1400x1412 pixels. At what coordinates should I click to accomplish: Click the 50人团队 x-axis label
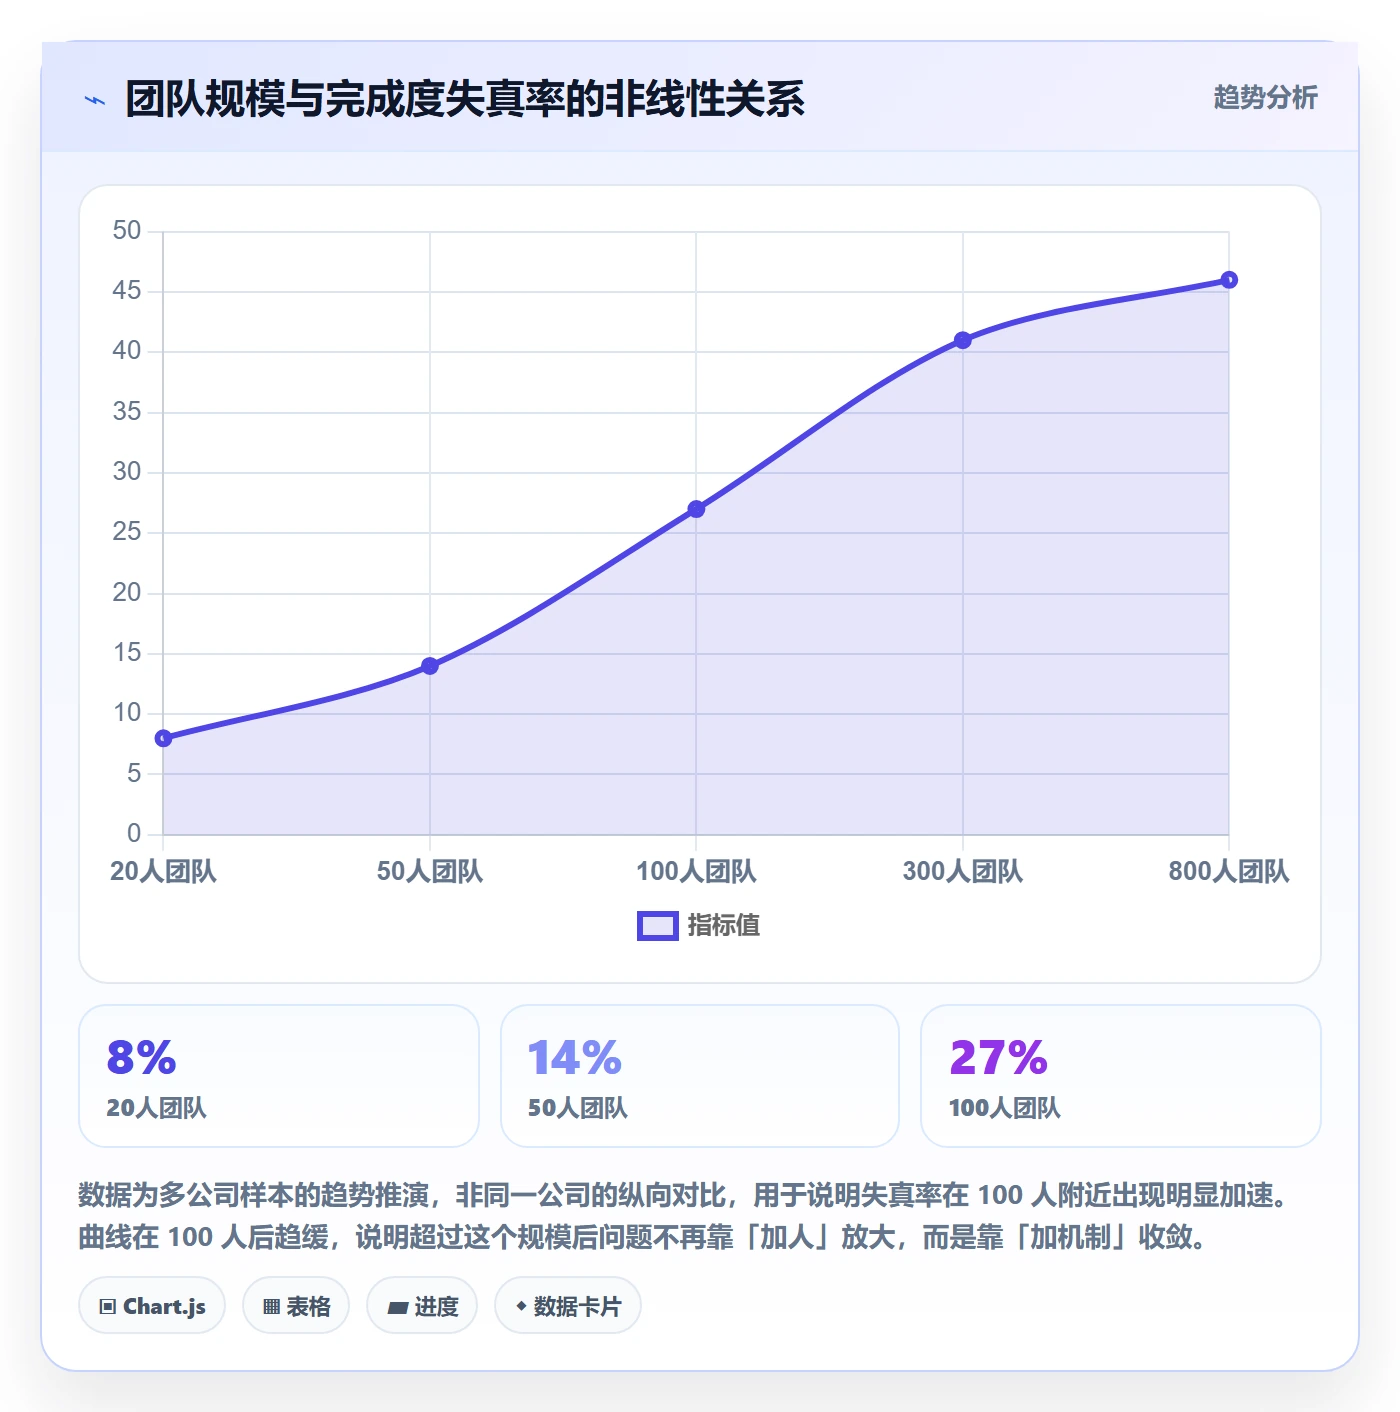coord(430,872)
